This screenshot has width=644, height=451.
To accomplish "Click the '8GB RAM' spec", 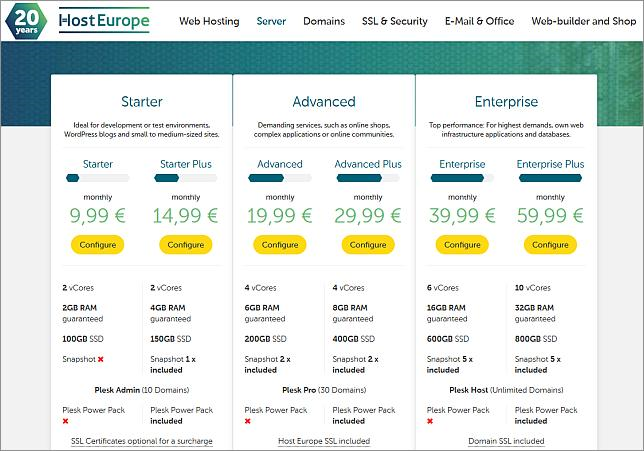I will click(x=350, y=308).
